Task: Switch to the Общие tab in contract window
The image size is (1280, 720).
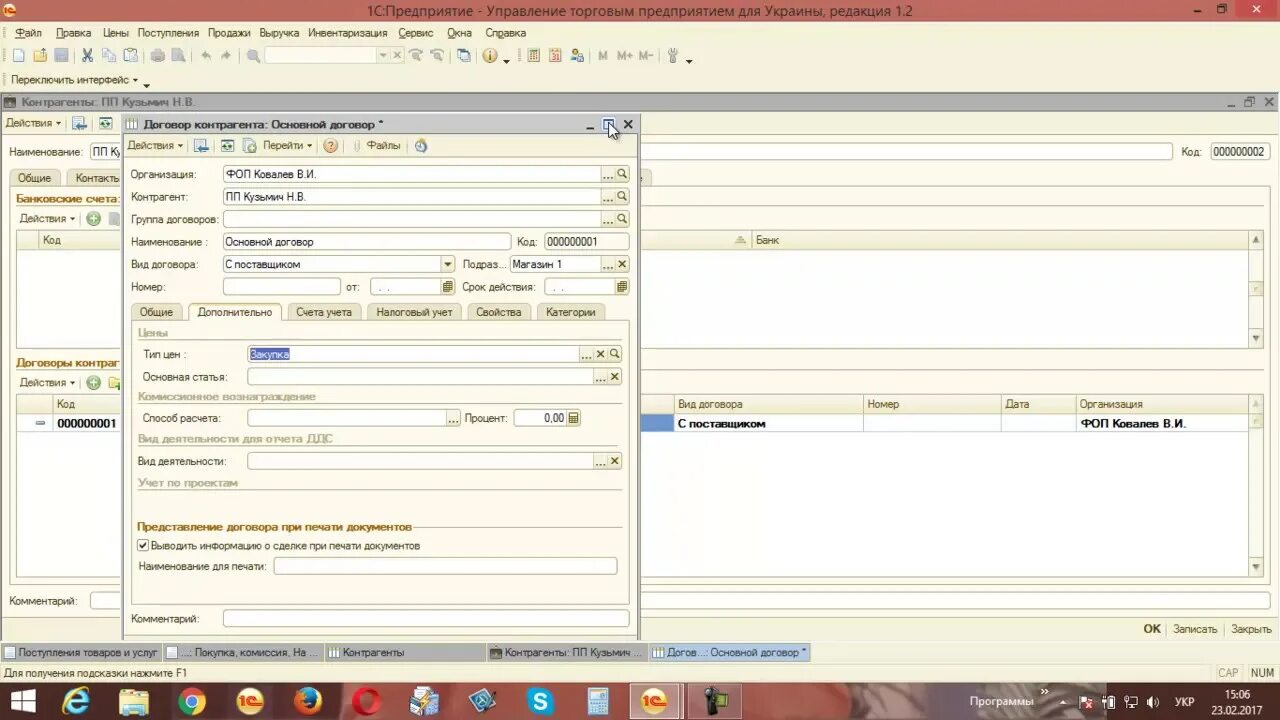Action: pos(156,312)
